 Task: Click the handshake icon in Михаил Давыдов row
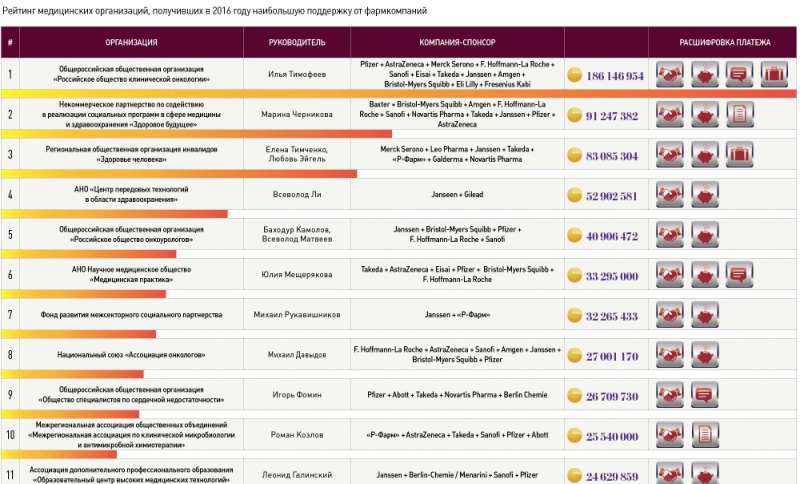coord(670,355)
